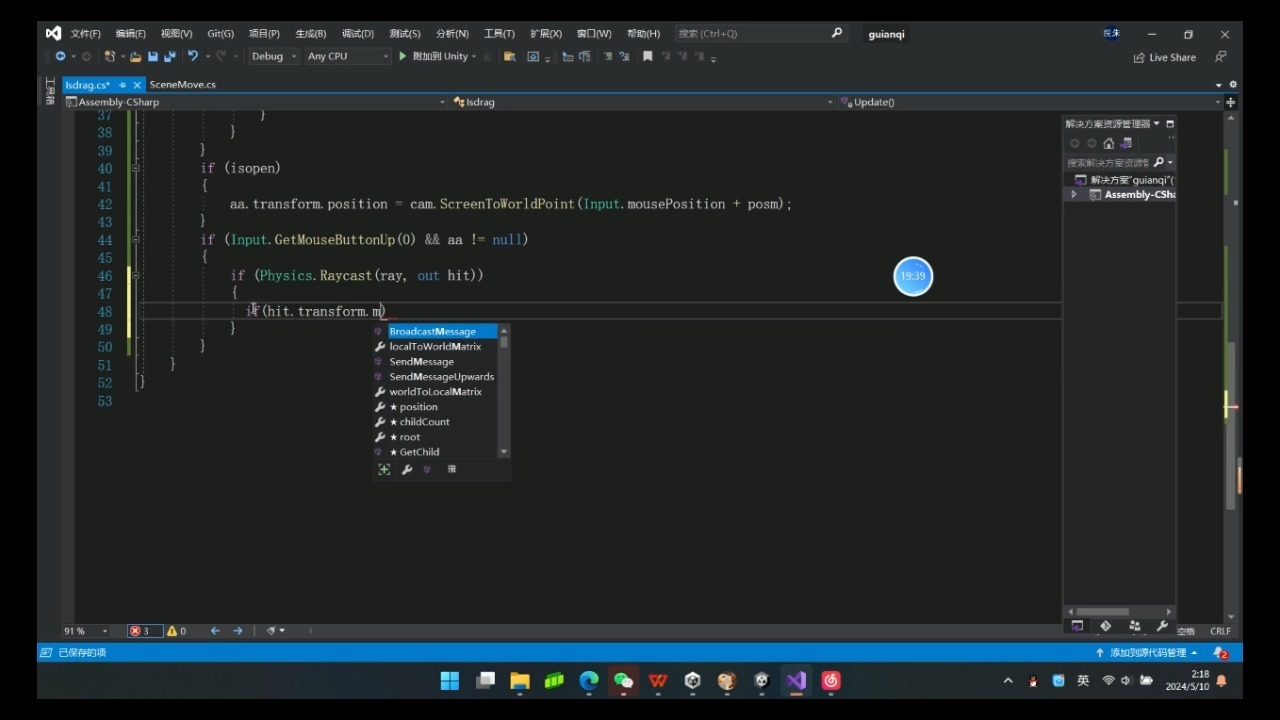Open the Solution Explorer search options dropdown

(1170, 162)
